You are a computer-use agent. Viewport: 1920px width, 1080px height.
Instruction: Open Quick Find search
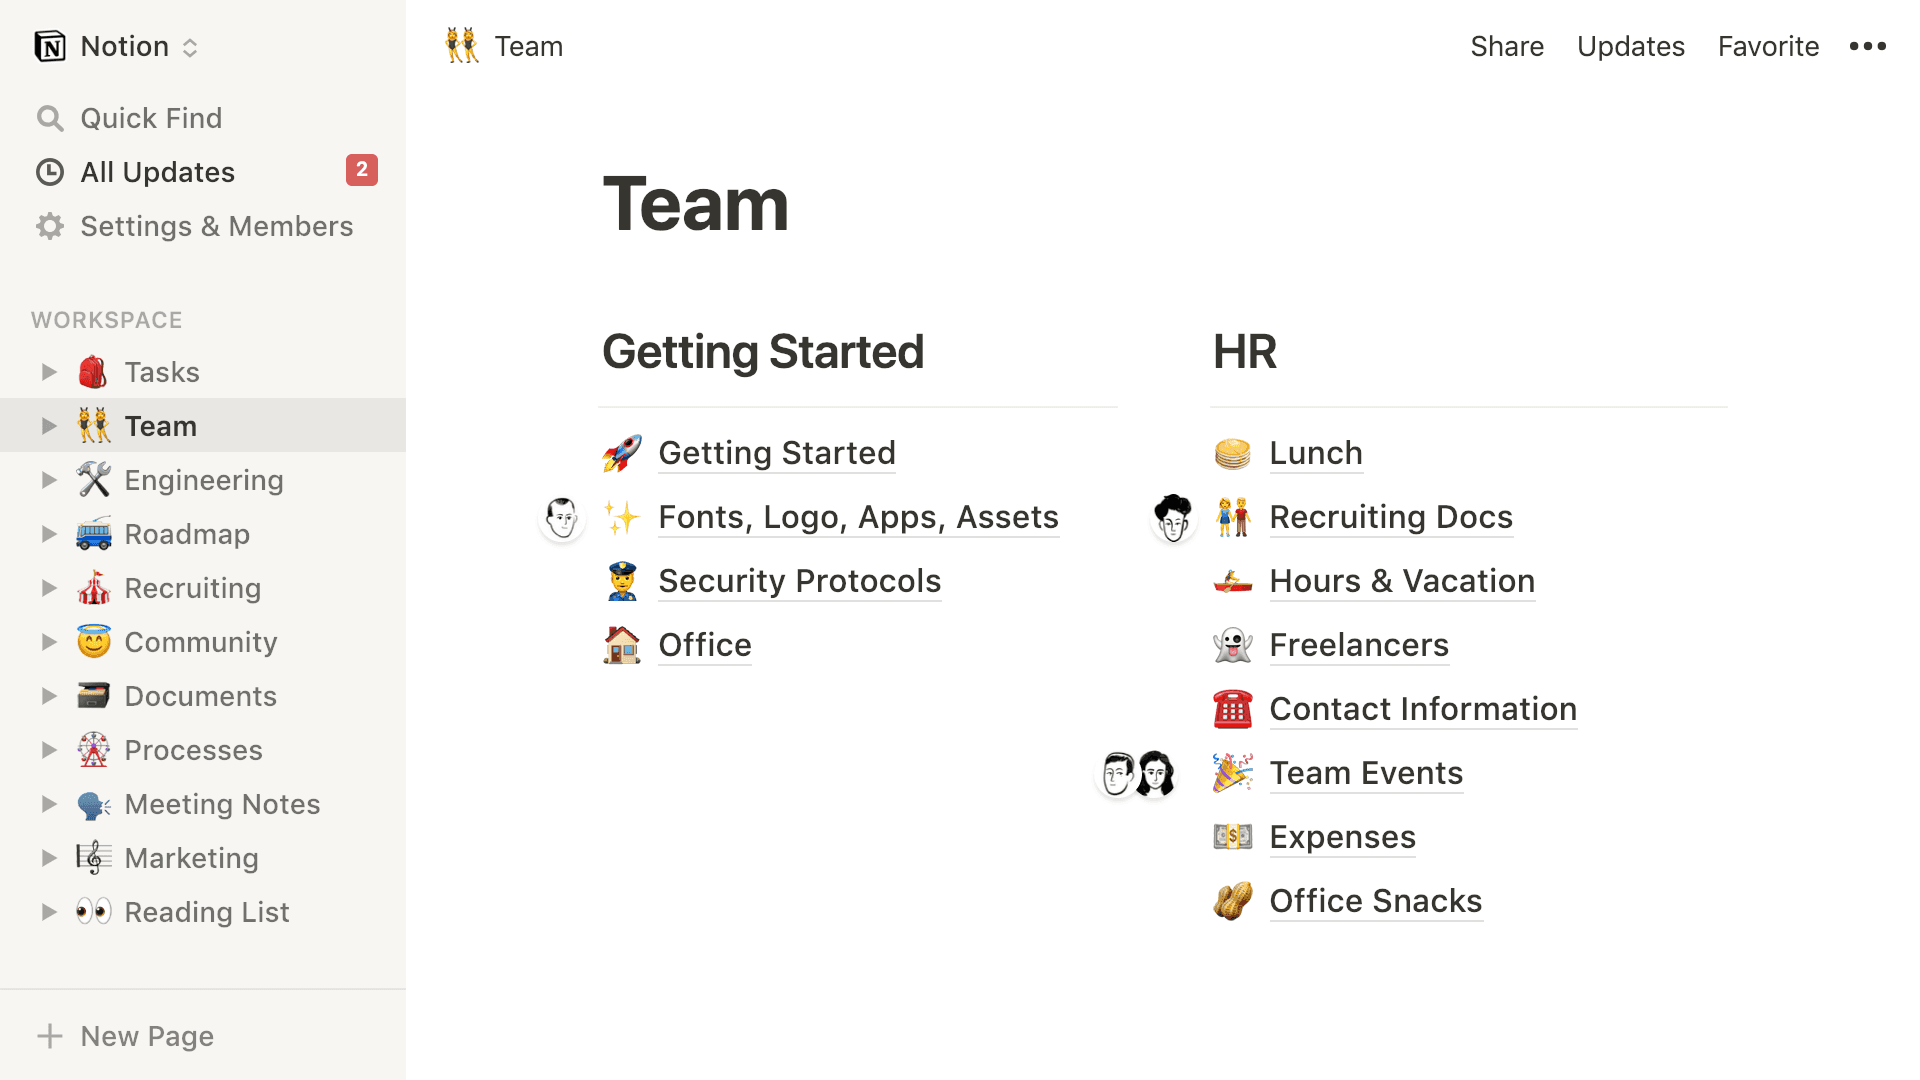click(x=151, y=117)
